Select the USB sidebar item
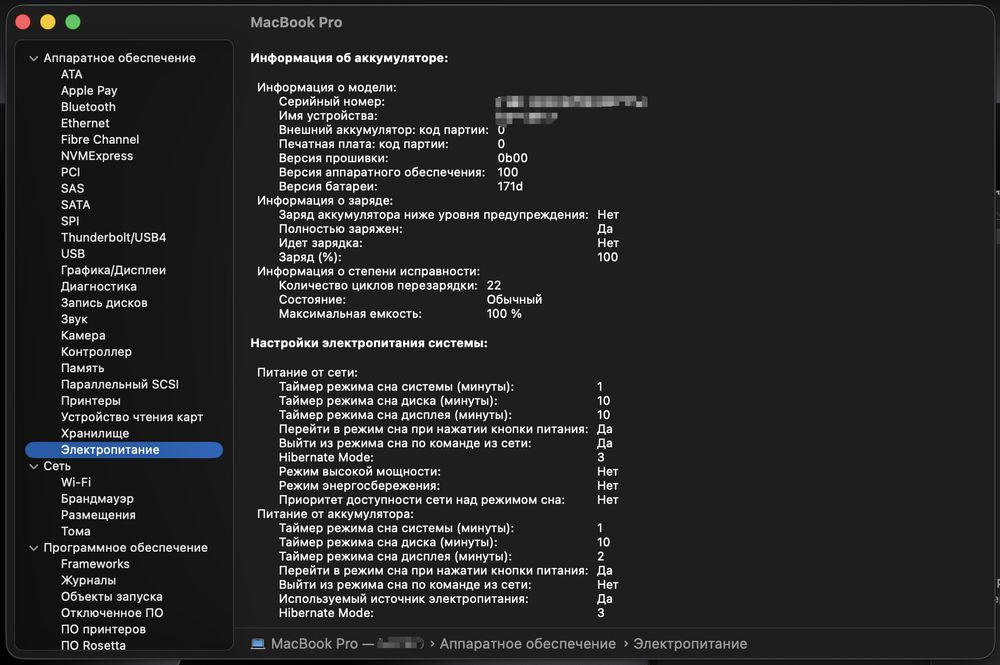This screenshot has height=665, width=1000. tap(73, 254)
